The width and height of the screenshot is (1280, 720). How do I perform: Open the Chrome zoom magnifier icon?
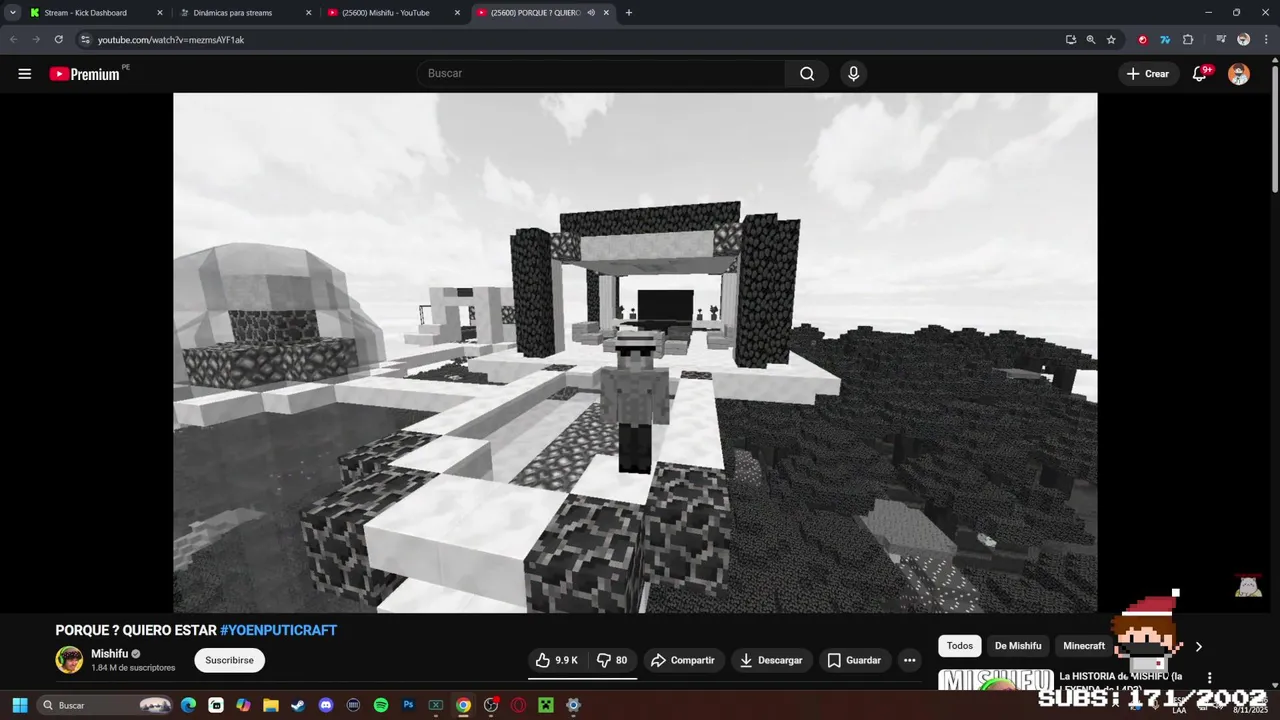click(x=1091, y=40)
